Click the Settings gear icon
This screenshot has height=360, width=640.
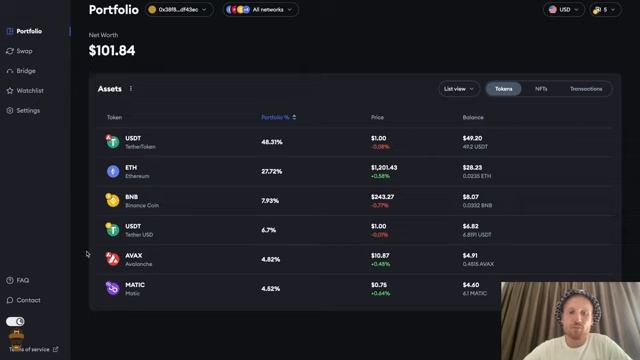point(10,110)
